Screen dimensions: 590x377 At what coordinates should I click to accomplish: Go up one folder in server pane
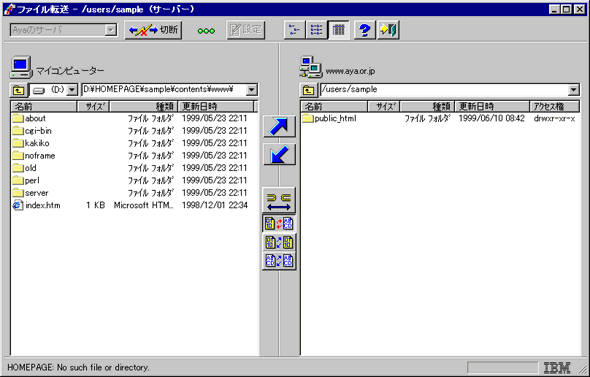pyautogui.click(x=308, y=90)
